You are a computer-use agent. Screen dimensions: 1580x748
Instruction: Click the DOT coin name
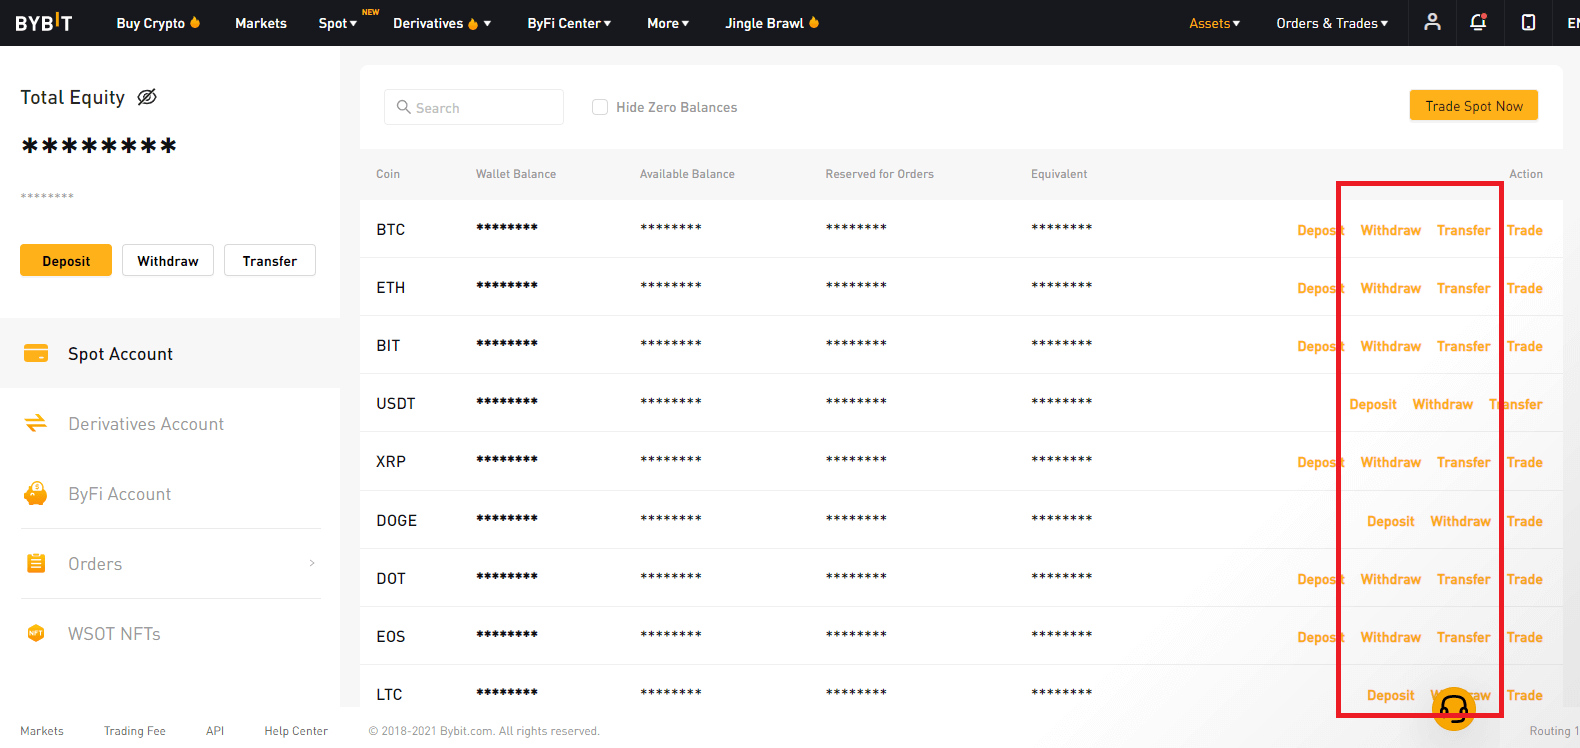click(x=391, y=579)
